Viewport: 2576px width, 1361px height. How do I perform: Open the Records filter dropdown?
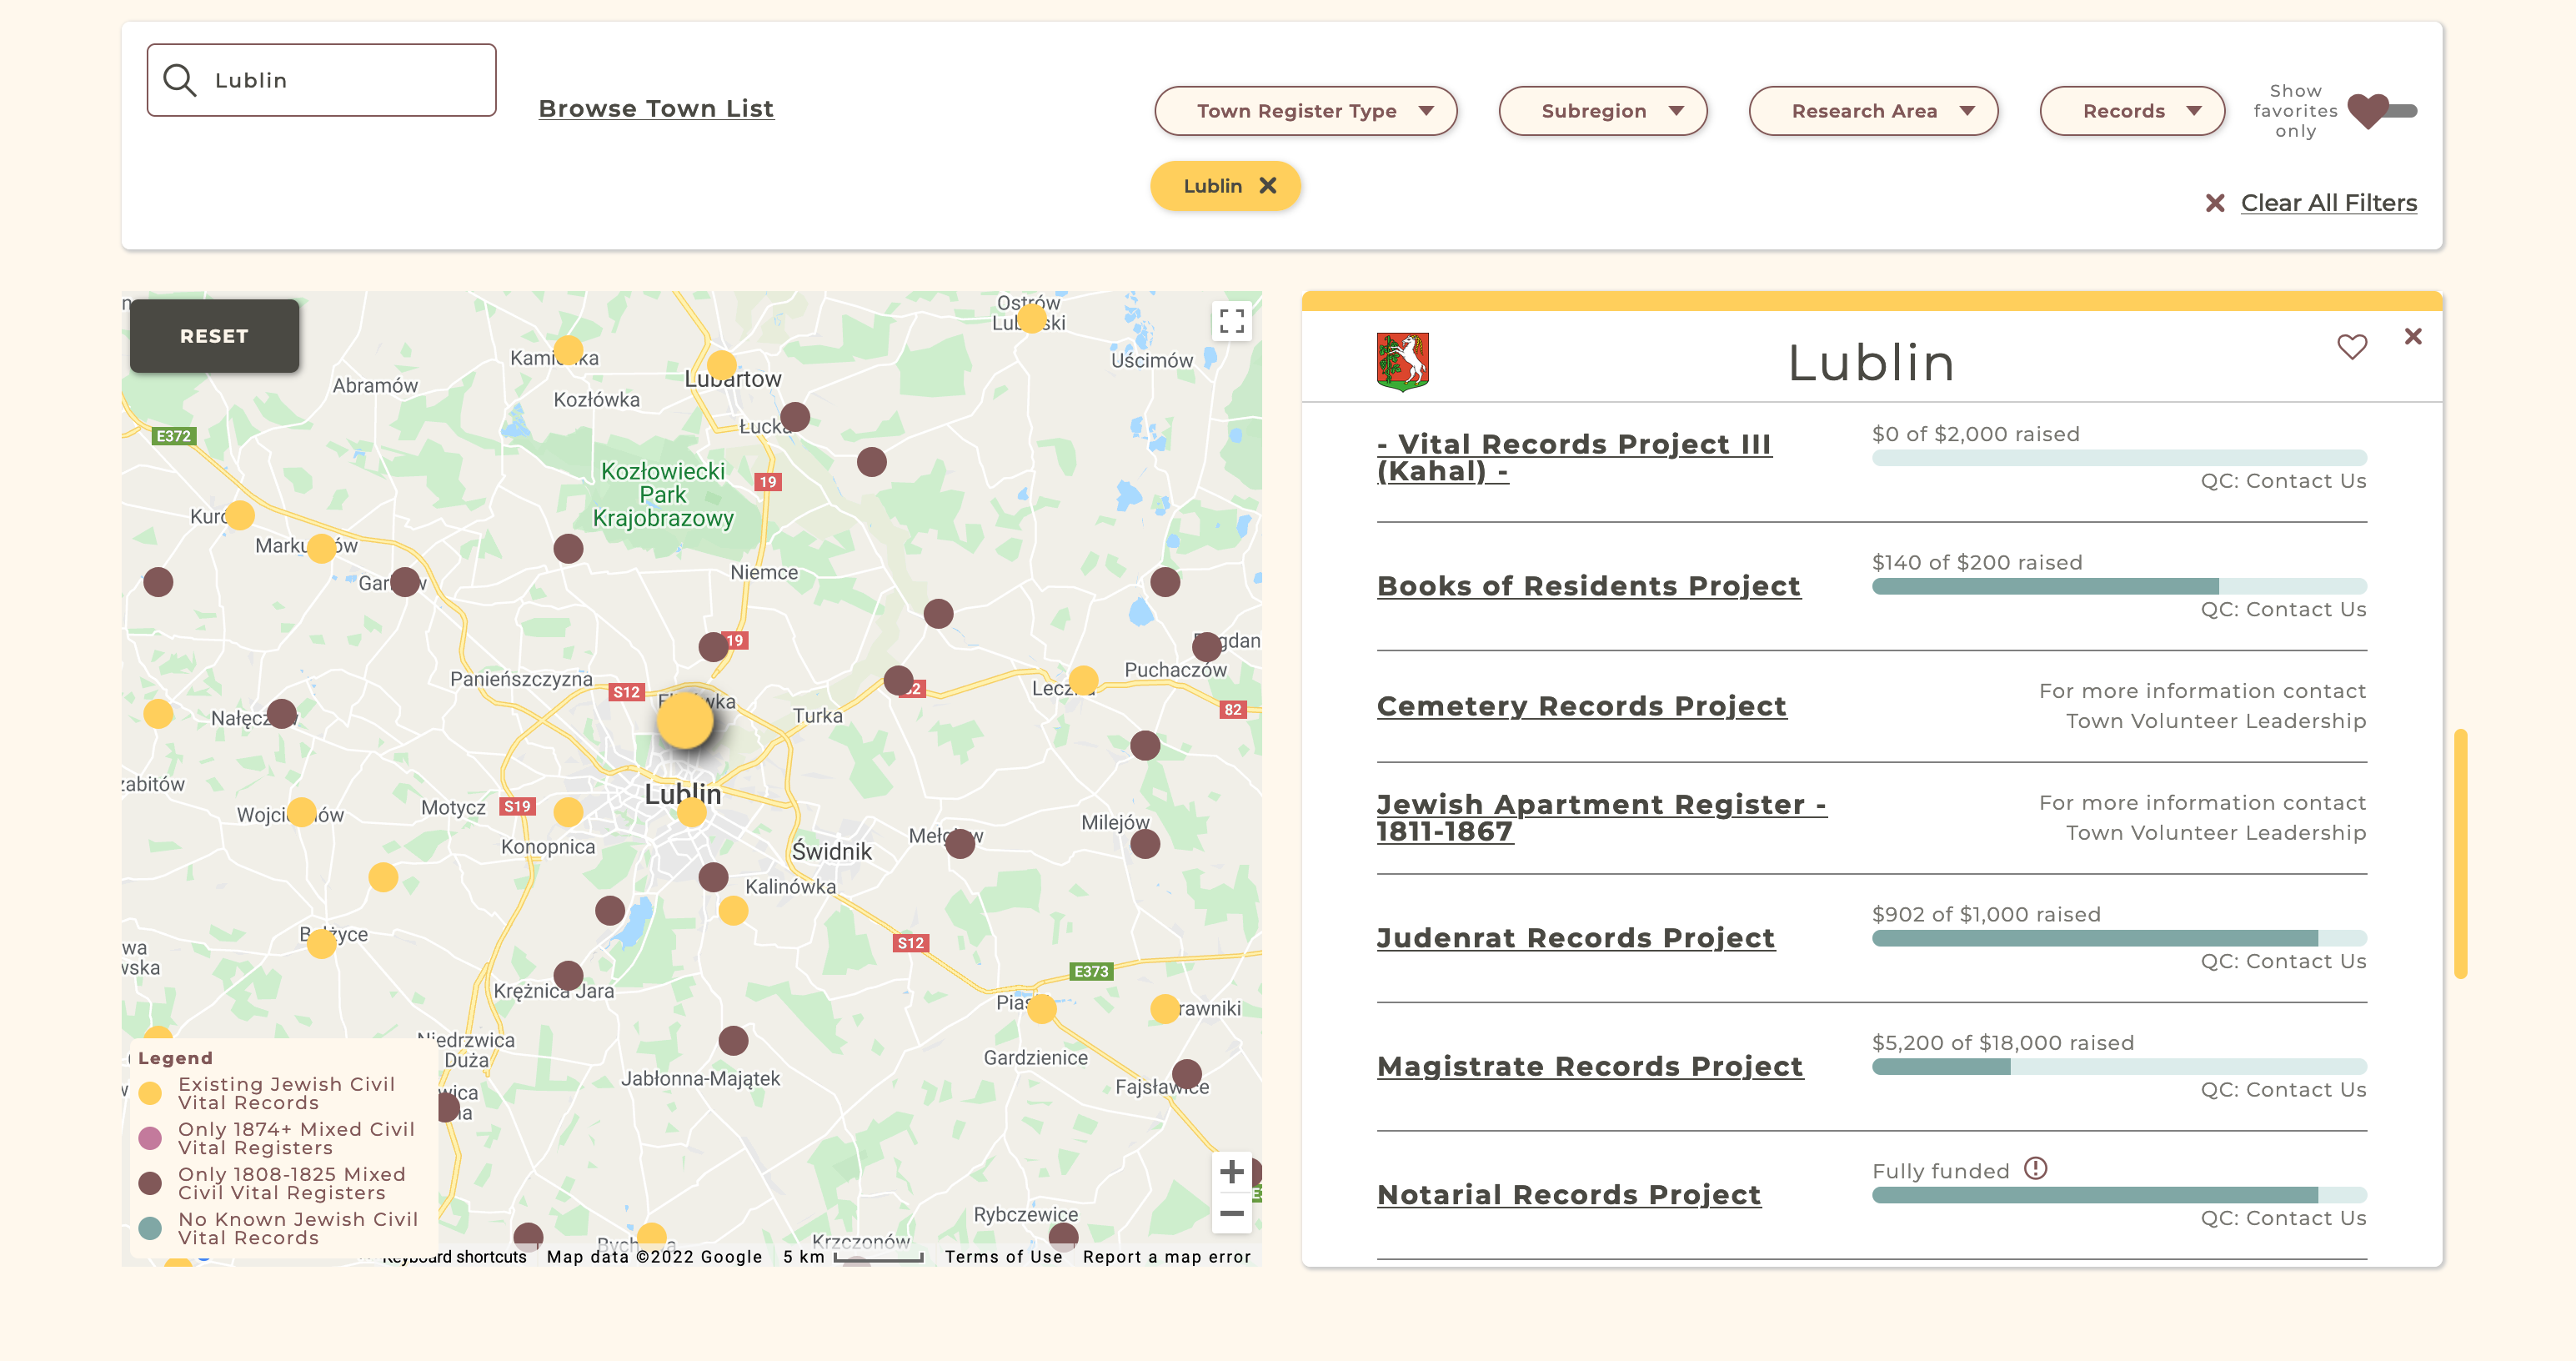click(2132, 111)
